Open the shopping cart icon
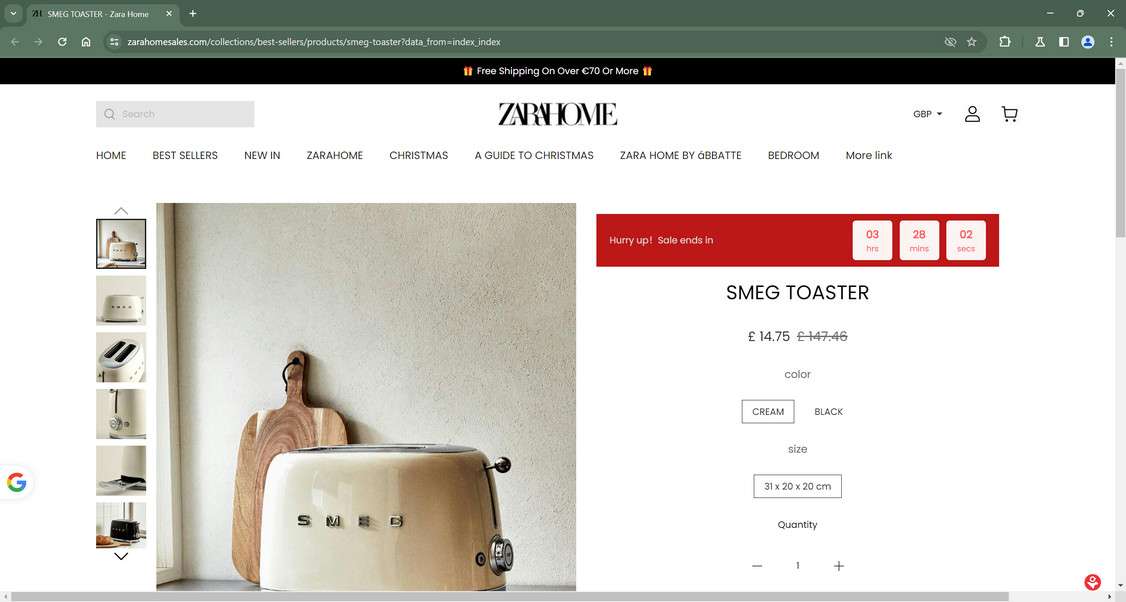Image resolution: width=1126 pixels, height=602 pixels. (1009, 114)
